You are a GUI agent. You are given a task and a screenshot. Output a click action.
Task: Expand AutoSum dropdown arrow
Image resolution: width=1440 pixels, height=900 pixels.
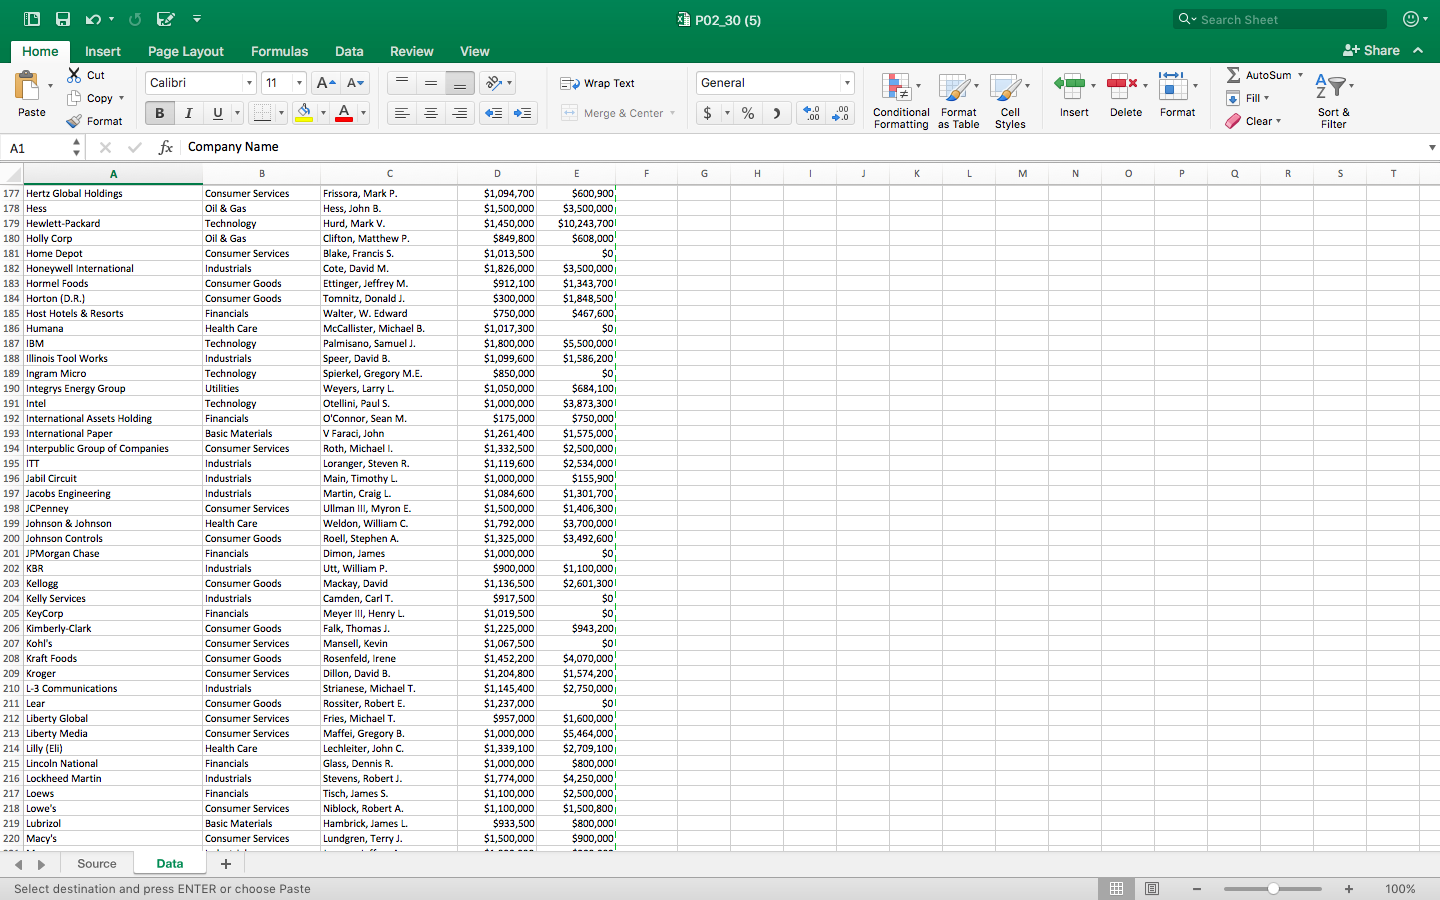(x=1300, y=75)
